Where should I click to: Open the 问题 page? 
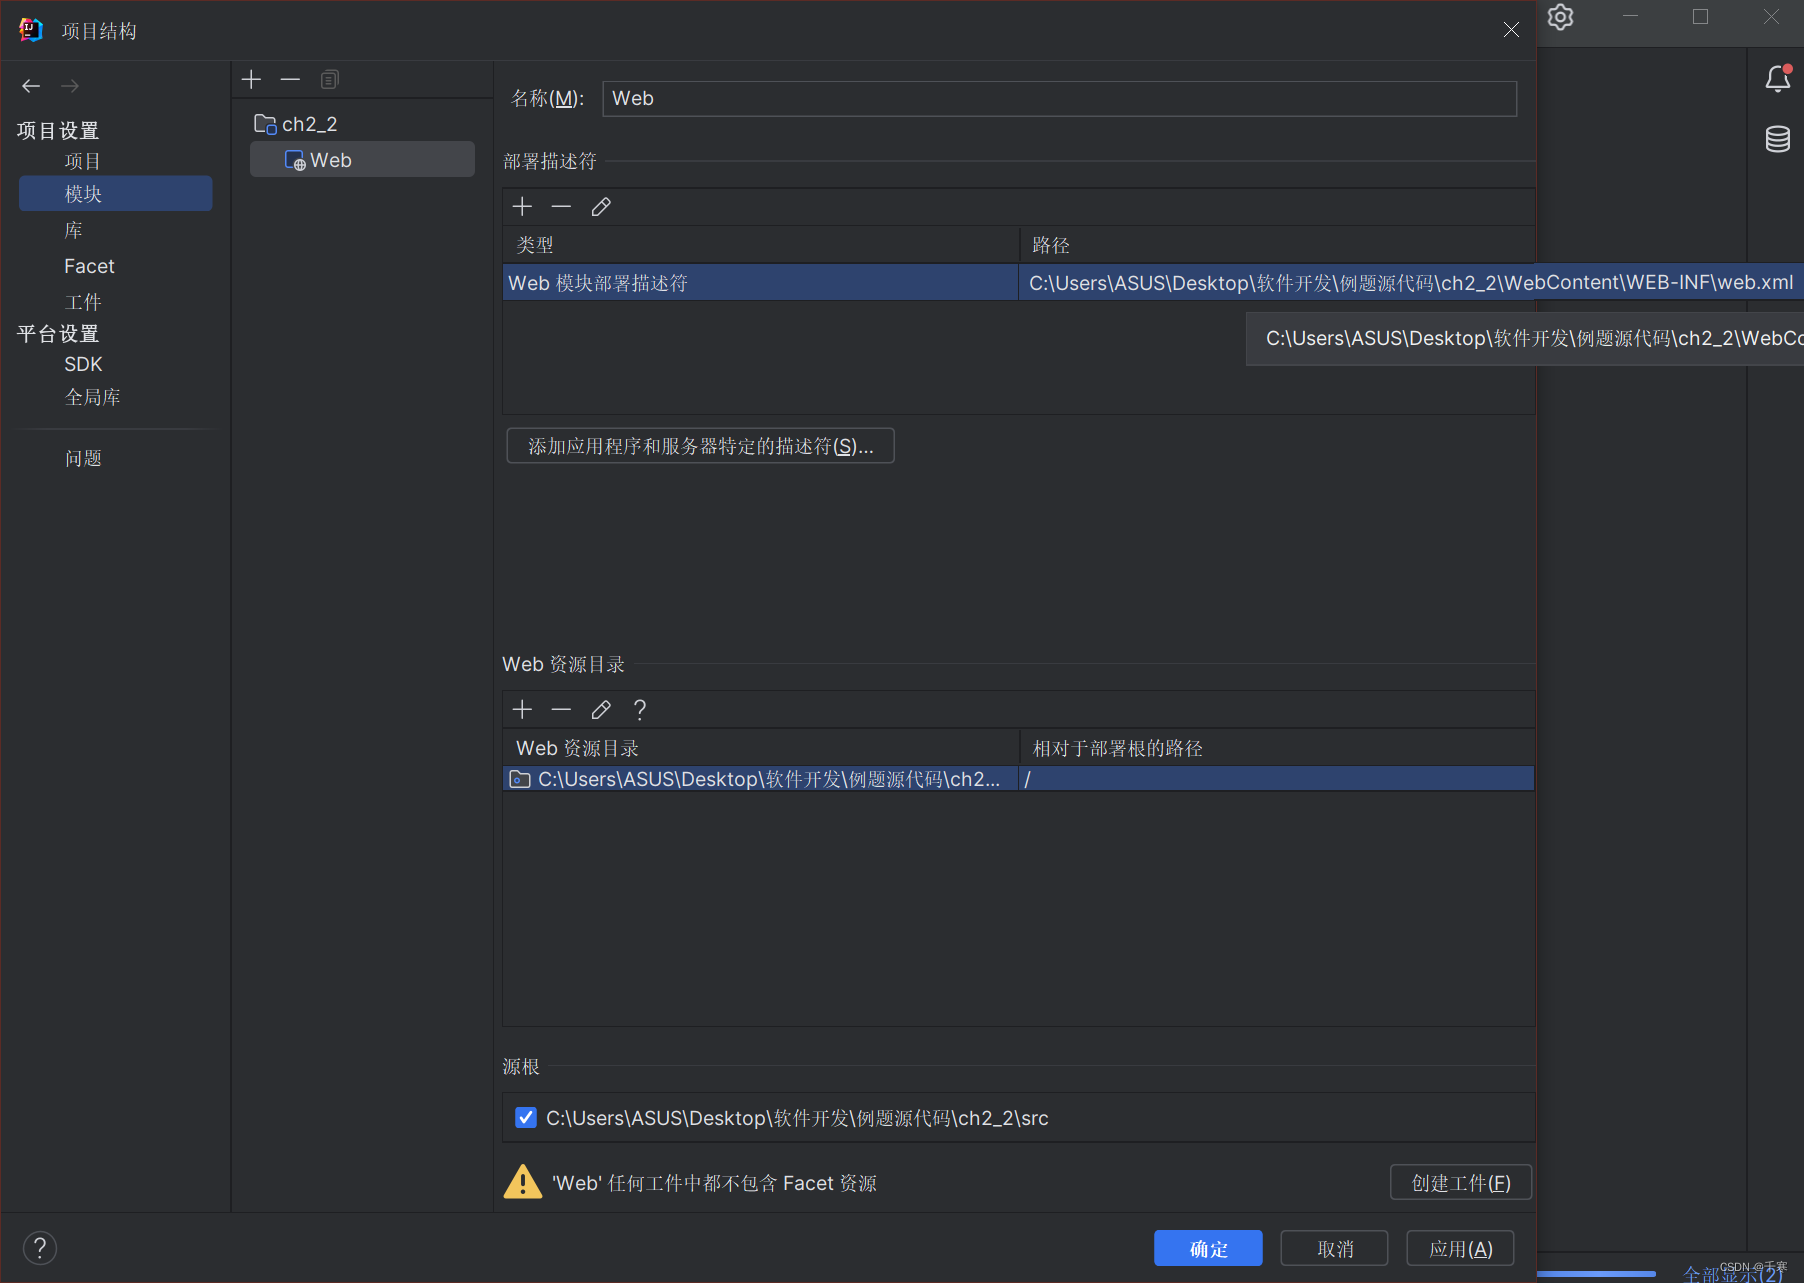coord(83,458)
